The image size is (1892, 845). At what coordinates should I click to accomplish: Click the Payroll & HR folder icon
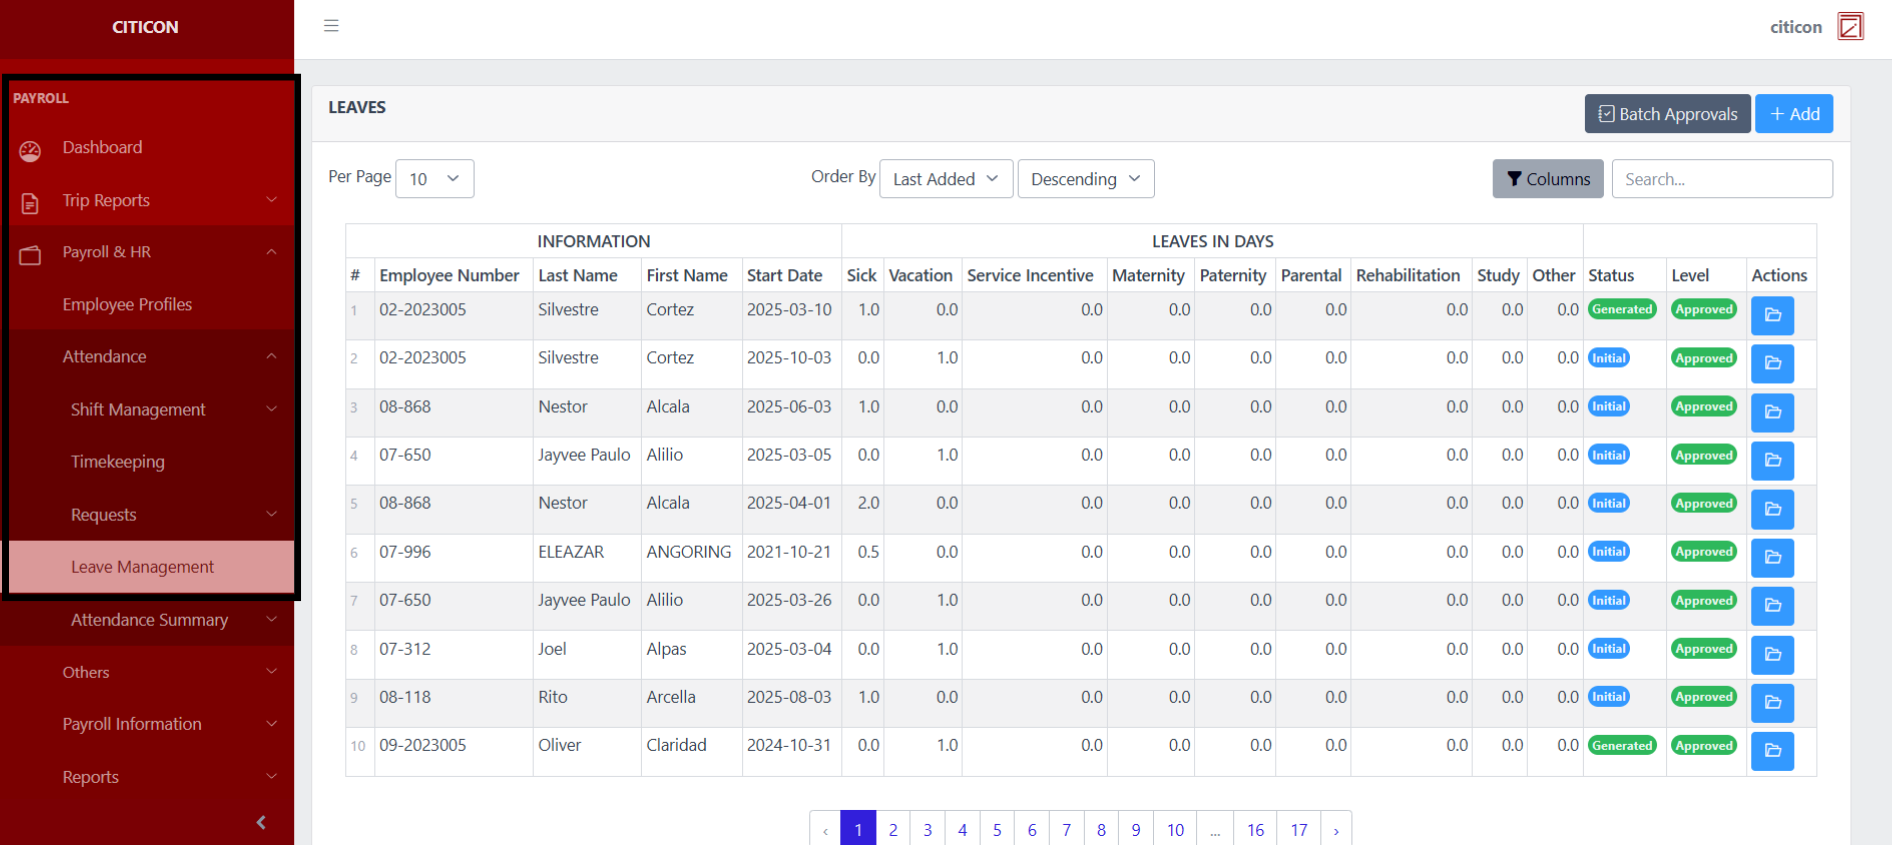click(x=30, y=255)
